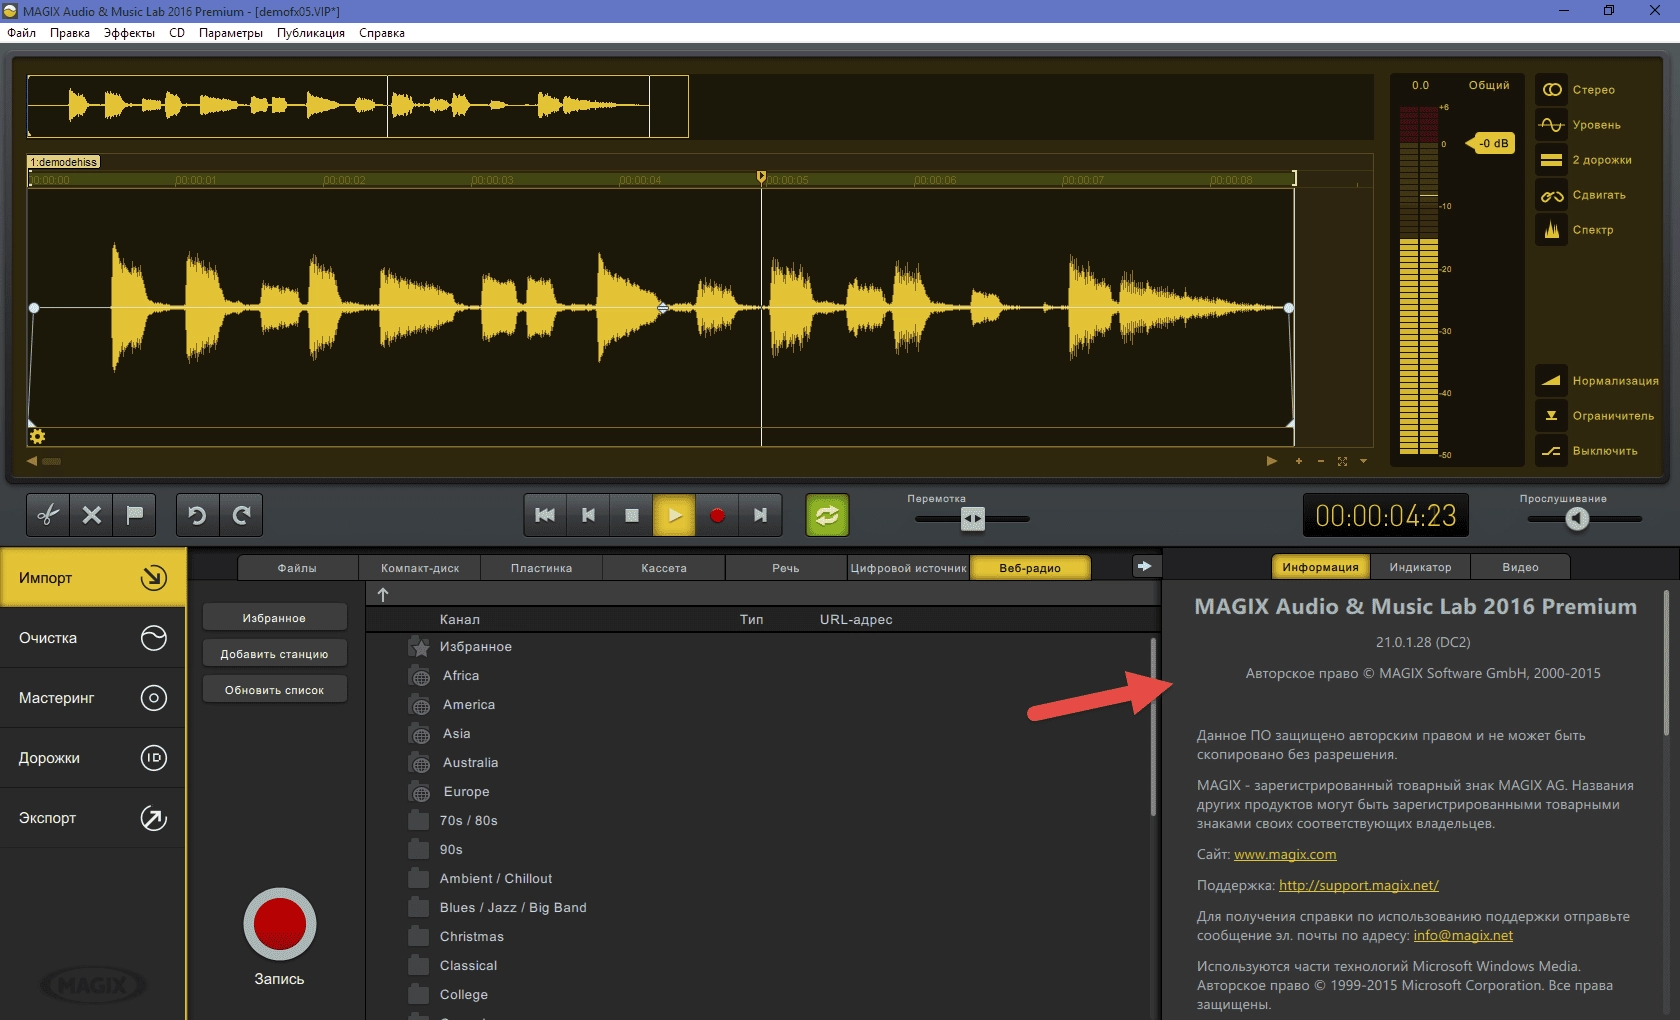Screen dimensions: 1680x1020
Task: Open the Мастеринг section
Action: (93, 698)
